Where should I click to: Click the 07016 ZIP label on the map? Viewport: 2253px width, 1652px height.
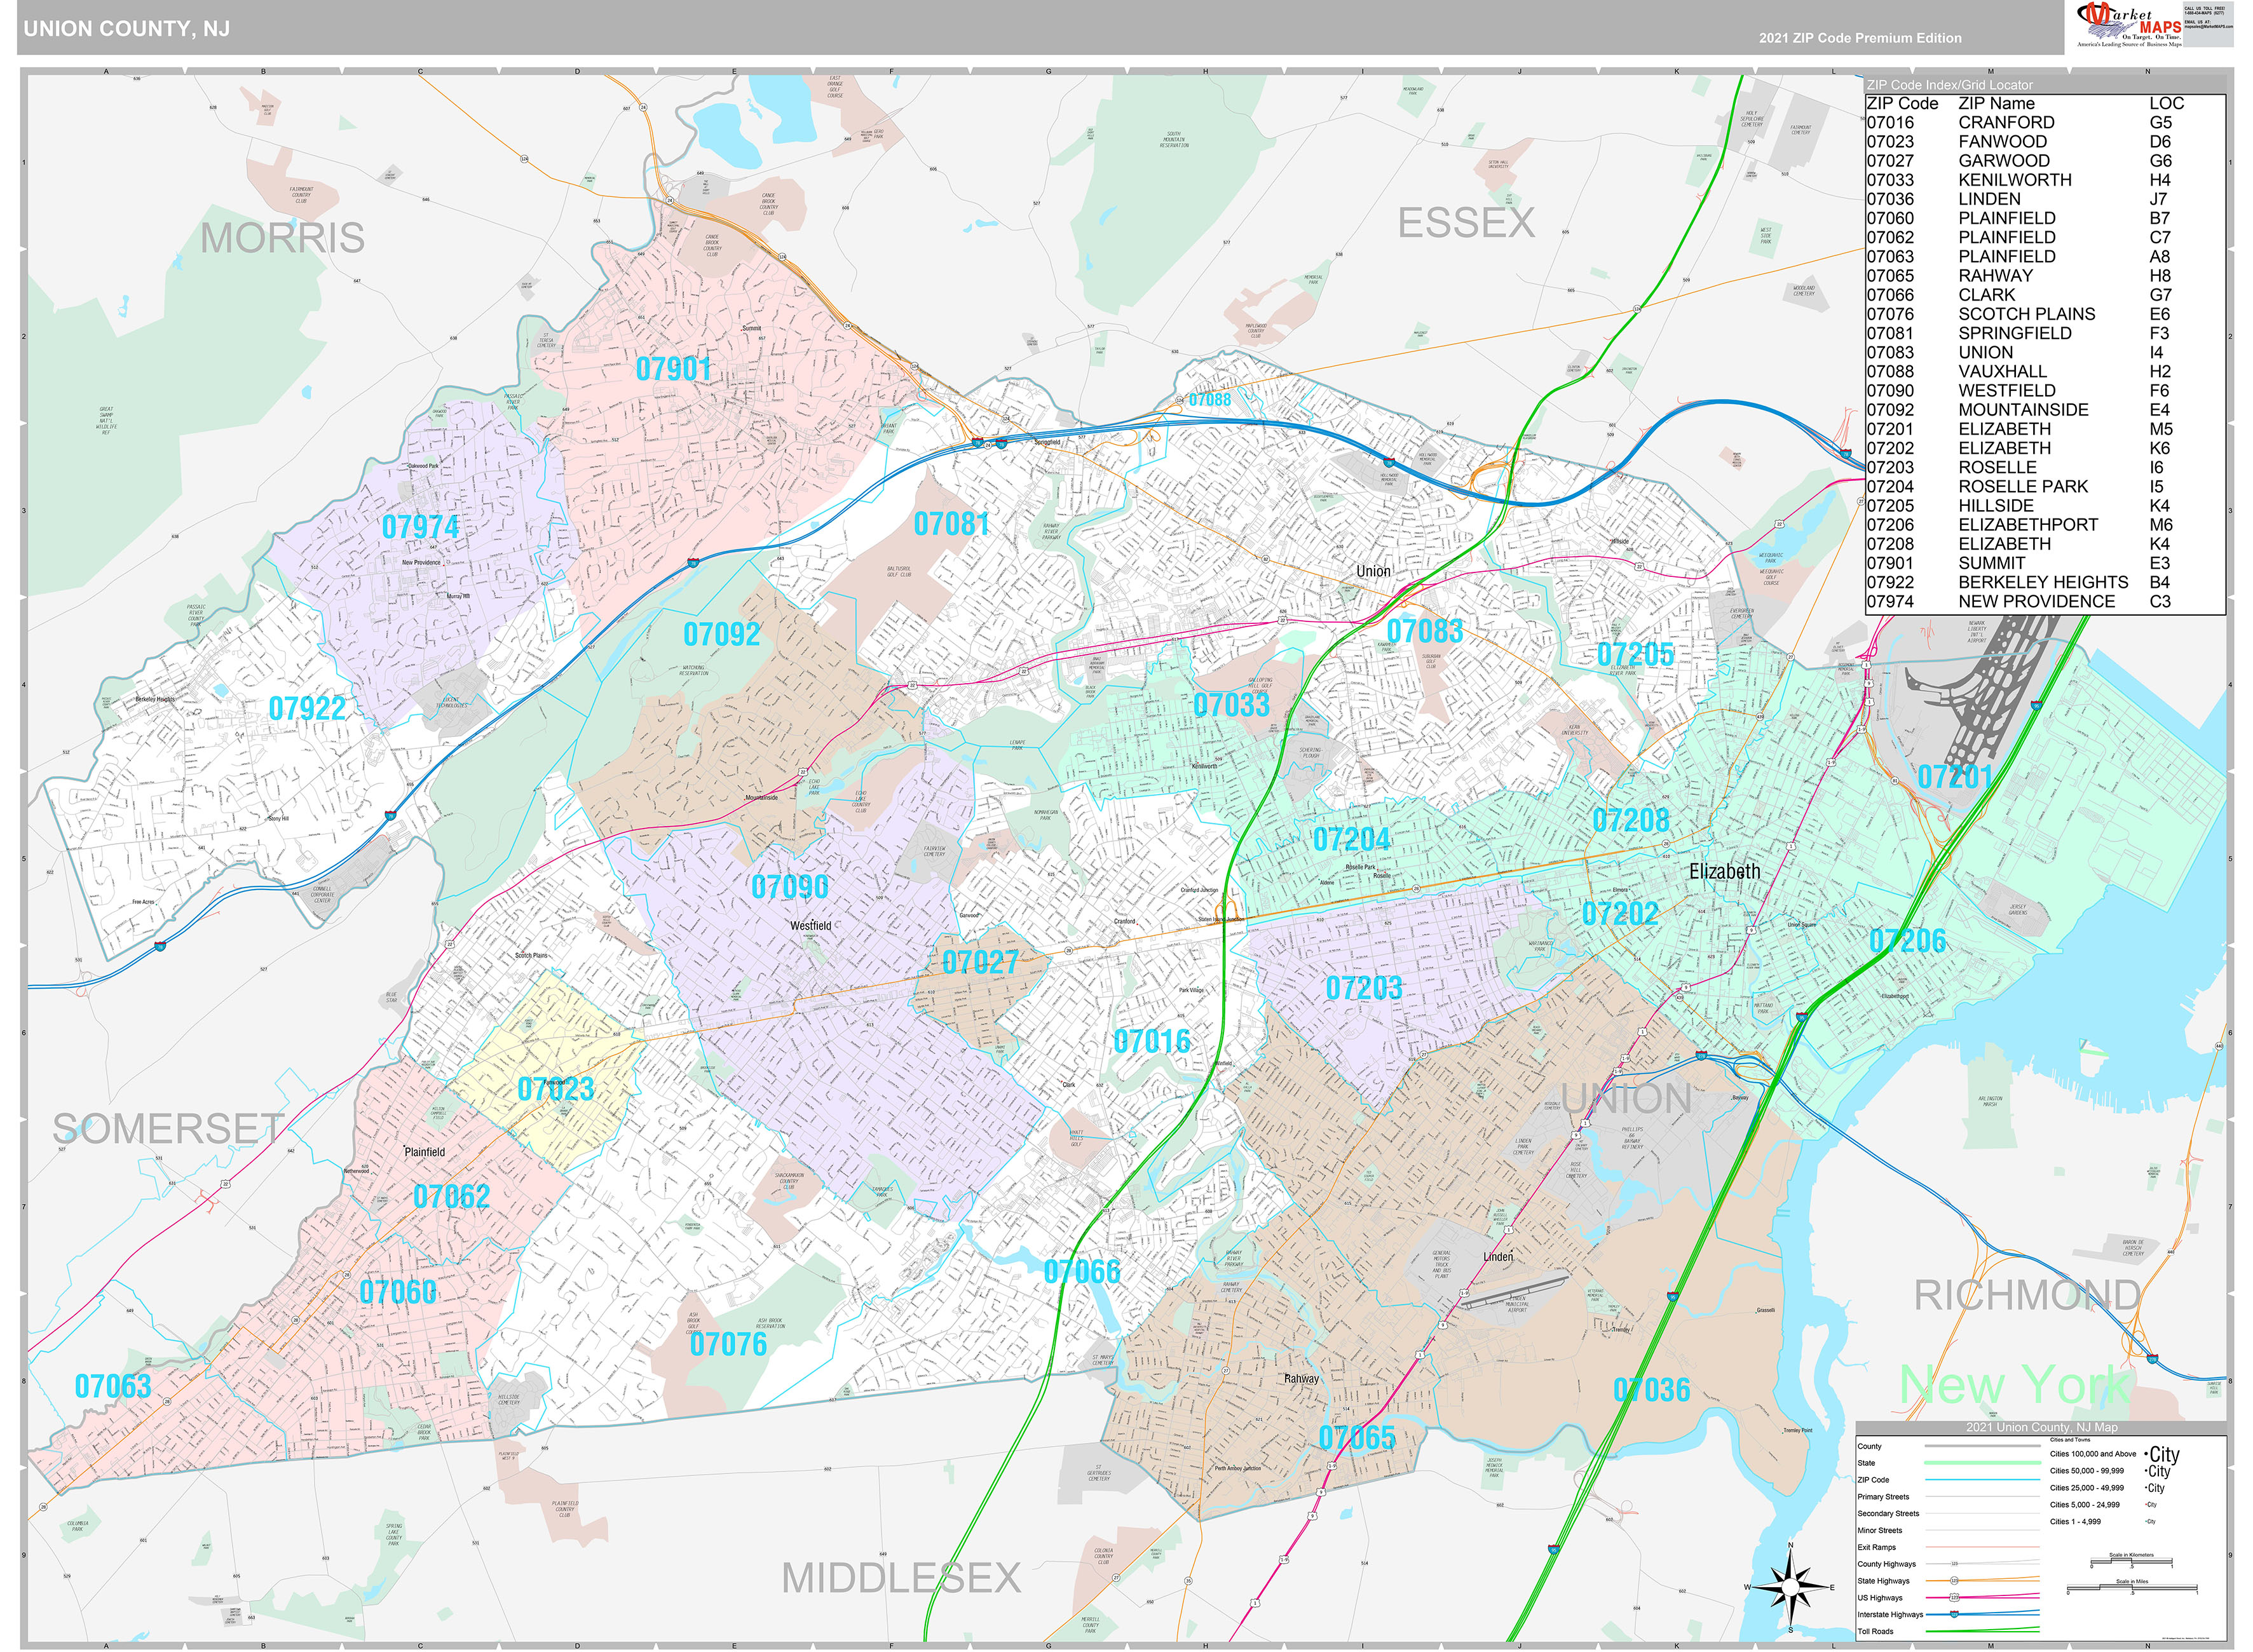tap(1152, 1042)
